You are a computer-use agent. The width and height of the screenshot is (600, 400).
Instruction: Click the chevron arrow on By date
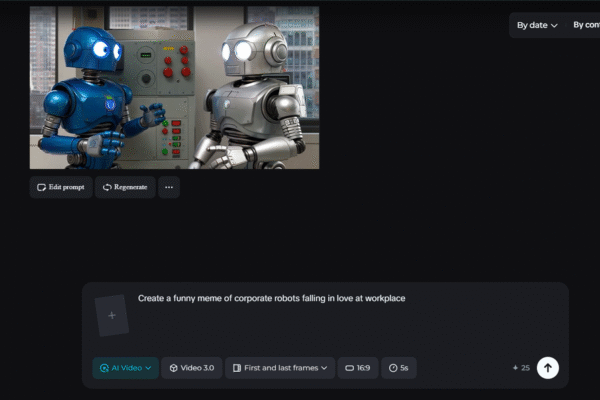tap(554, 26)
